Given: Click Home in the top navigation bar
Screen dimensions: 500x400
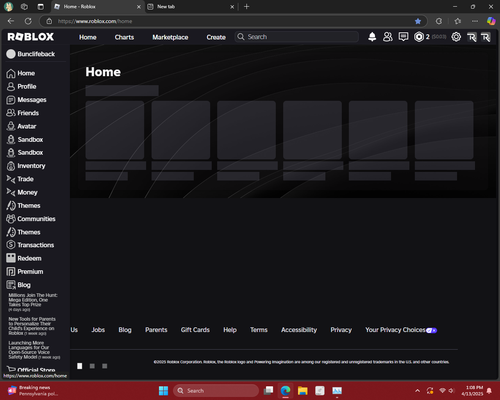Looking at the screenshot, I should click(88, 37).
